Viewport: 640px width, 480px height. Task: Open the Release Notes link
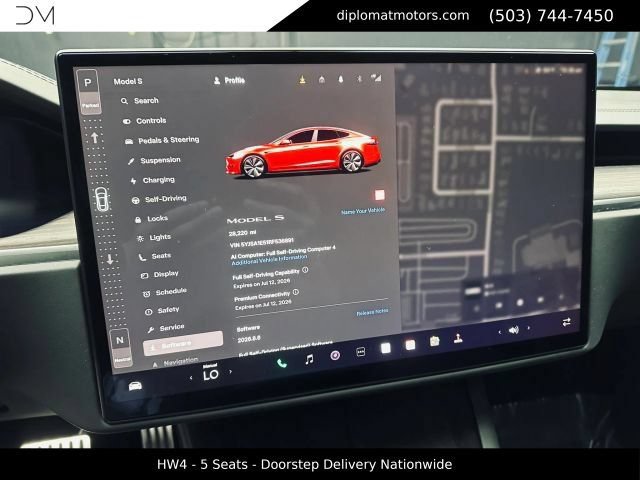372,312
